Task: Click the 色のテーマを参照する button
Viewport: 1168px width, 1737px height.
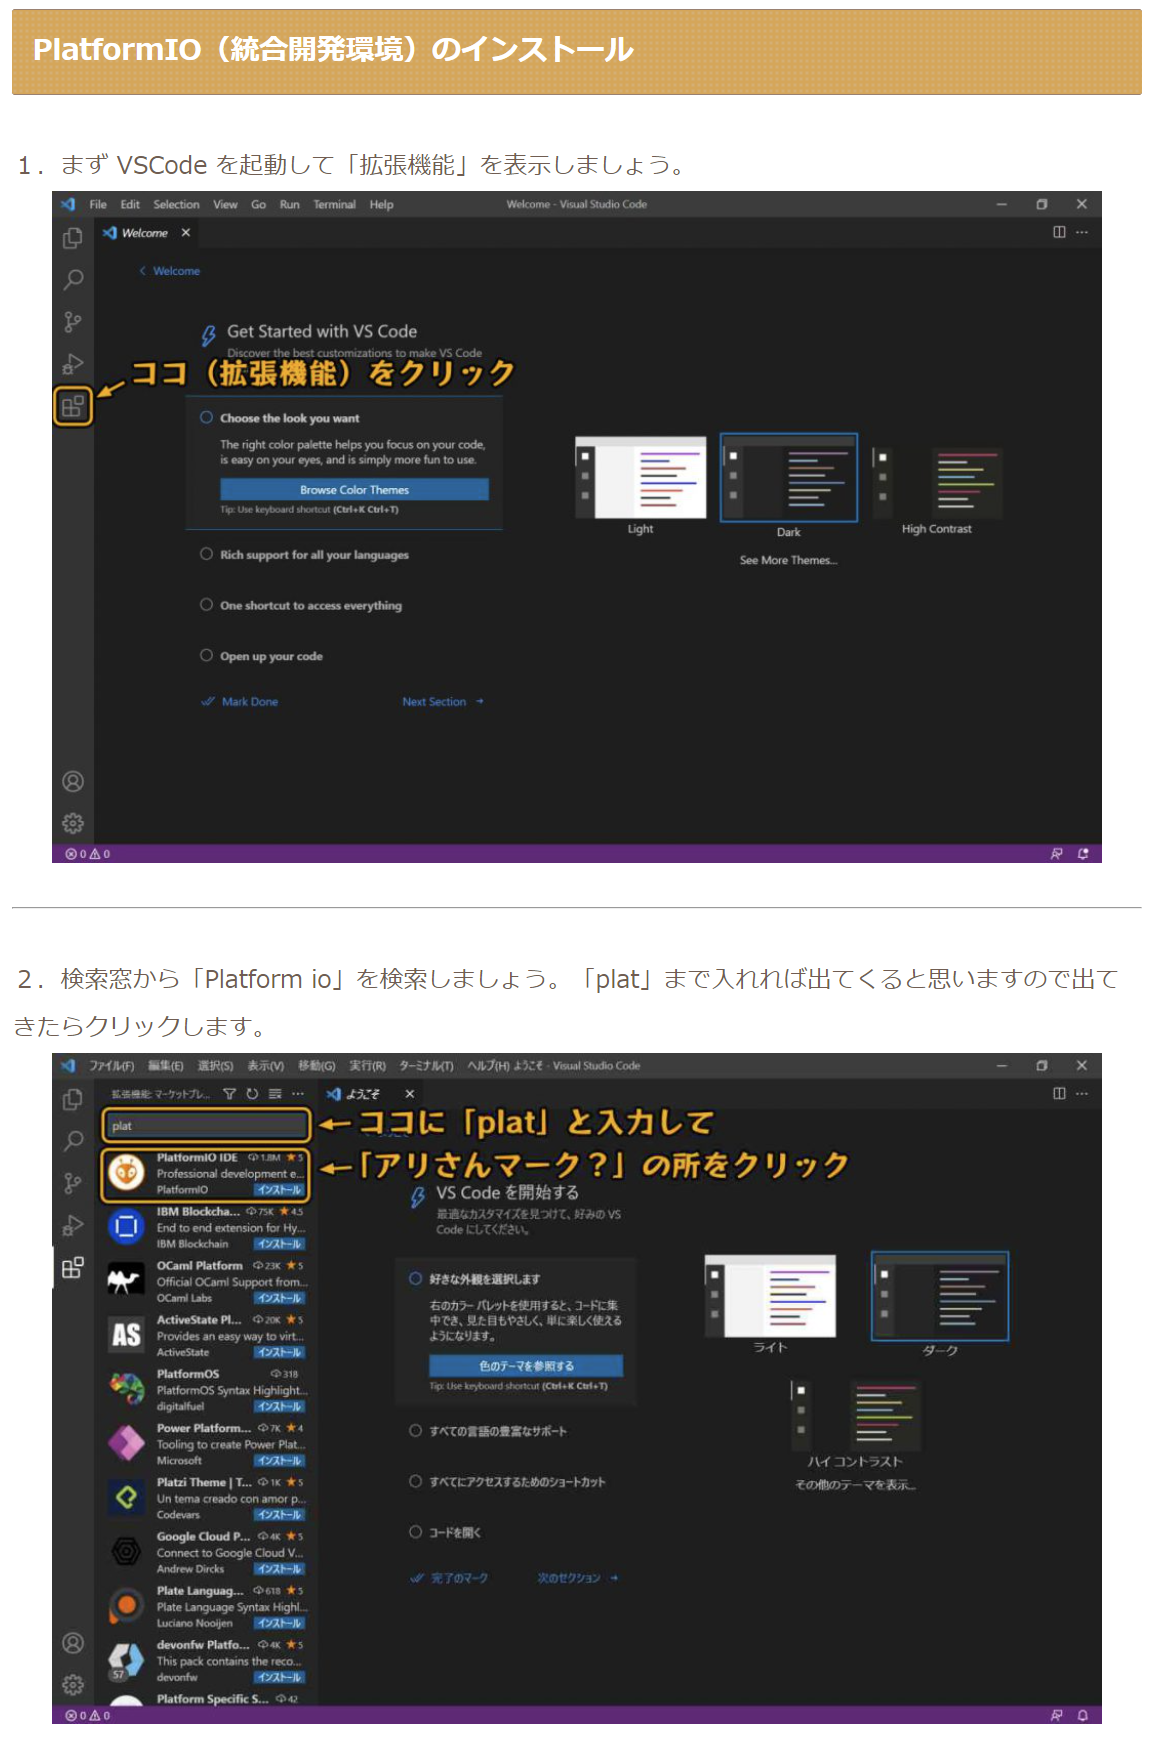Action: tap(526, 1366)
